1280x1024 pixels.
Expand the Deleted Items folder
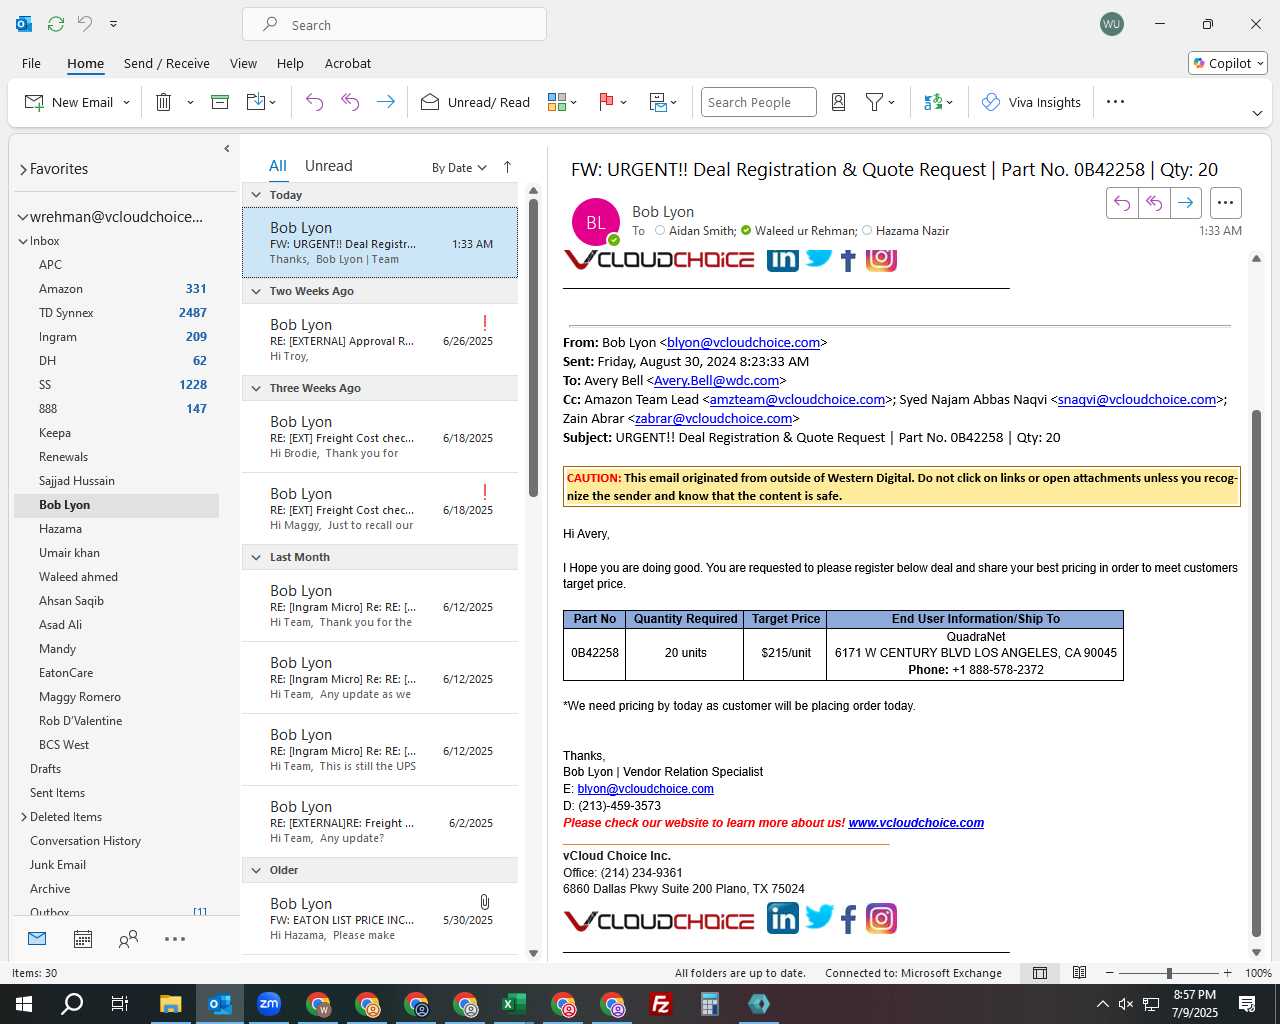coord(23,817)
